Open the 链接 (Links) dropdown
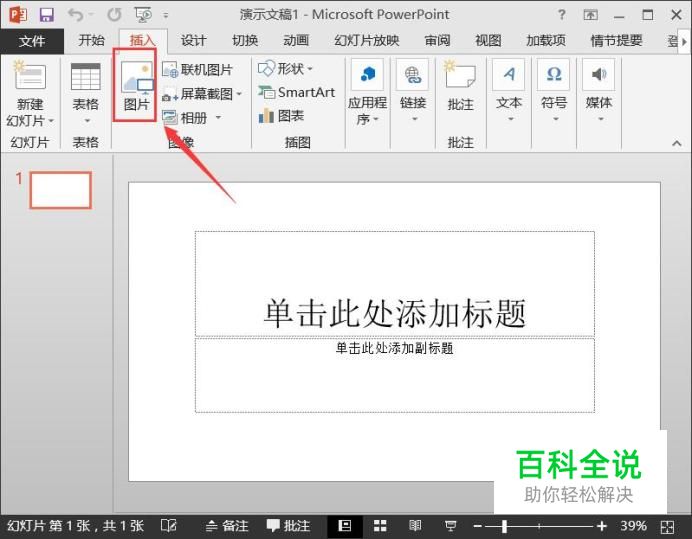 click(x=413, y=91)
